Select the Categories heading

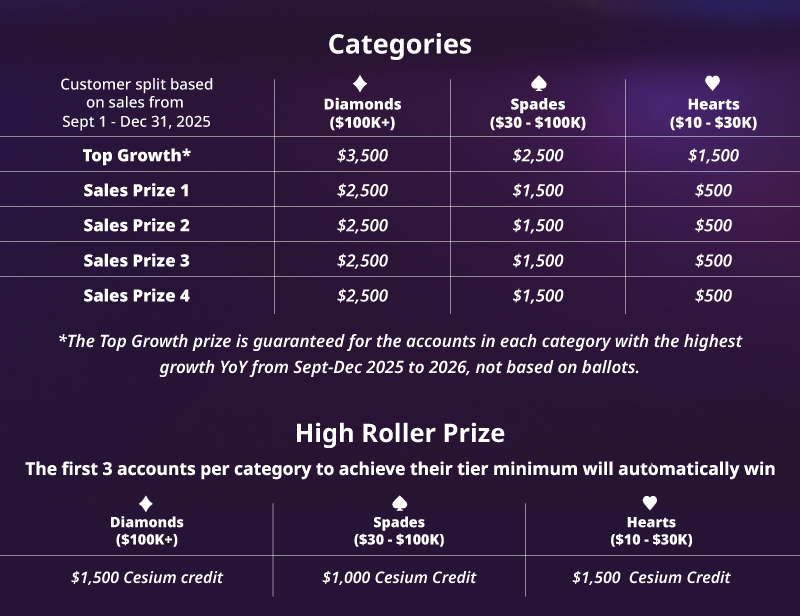click(399, 44)
